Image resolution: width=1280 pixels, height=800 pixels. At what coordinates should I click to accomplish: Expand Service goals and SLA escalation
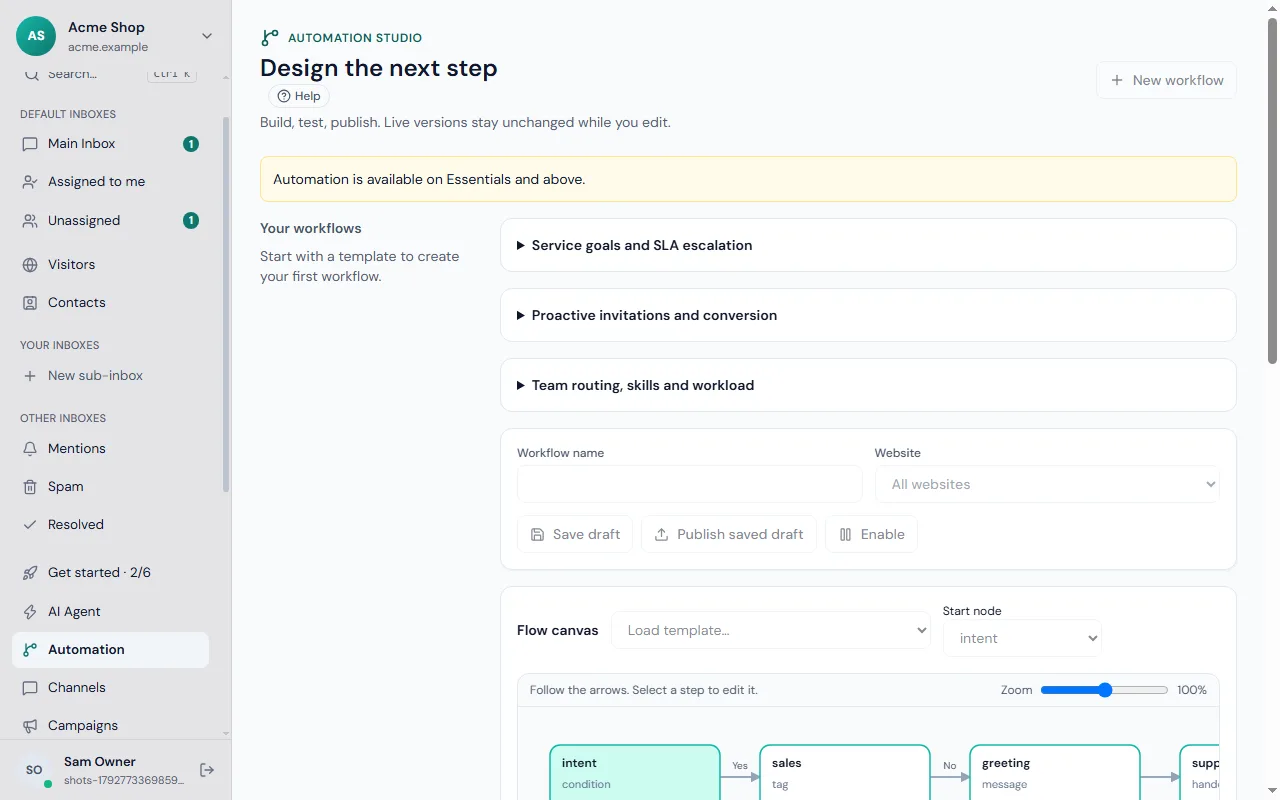[x=868, y=245]
